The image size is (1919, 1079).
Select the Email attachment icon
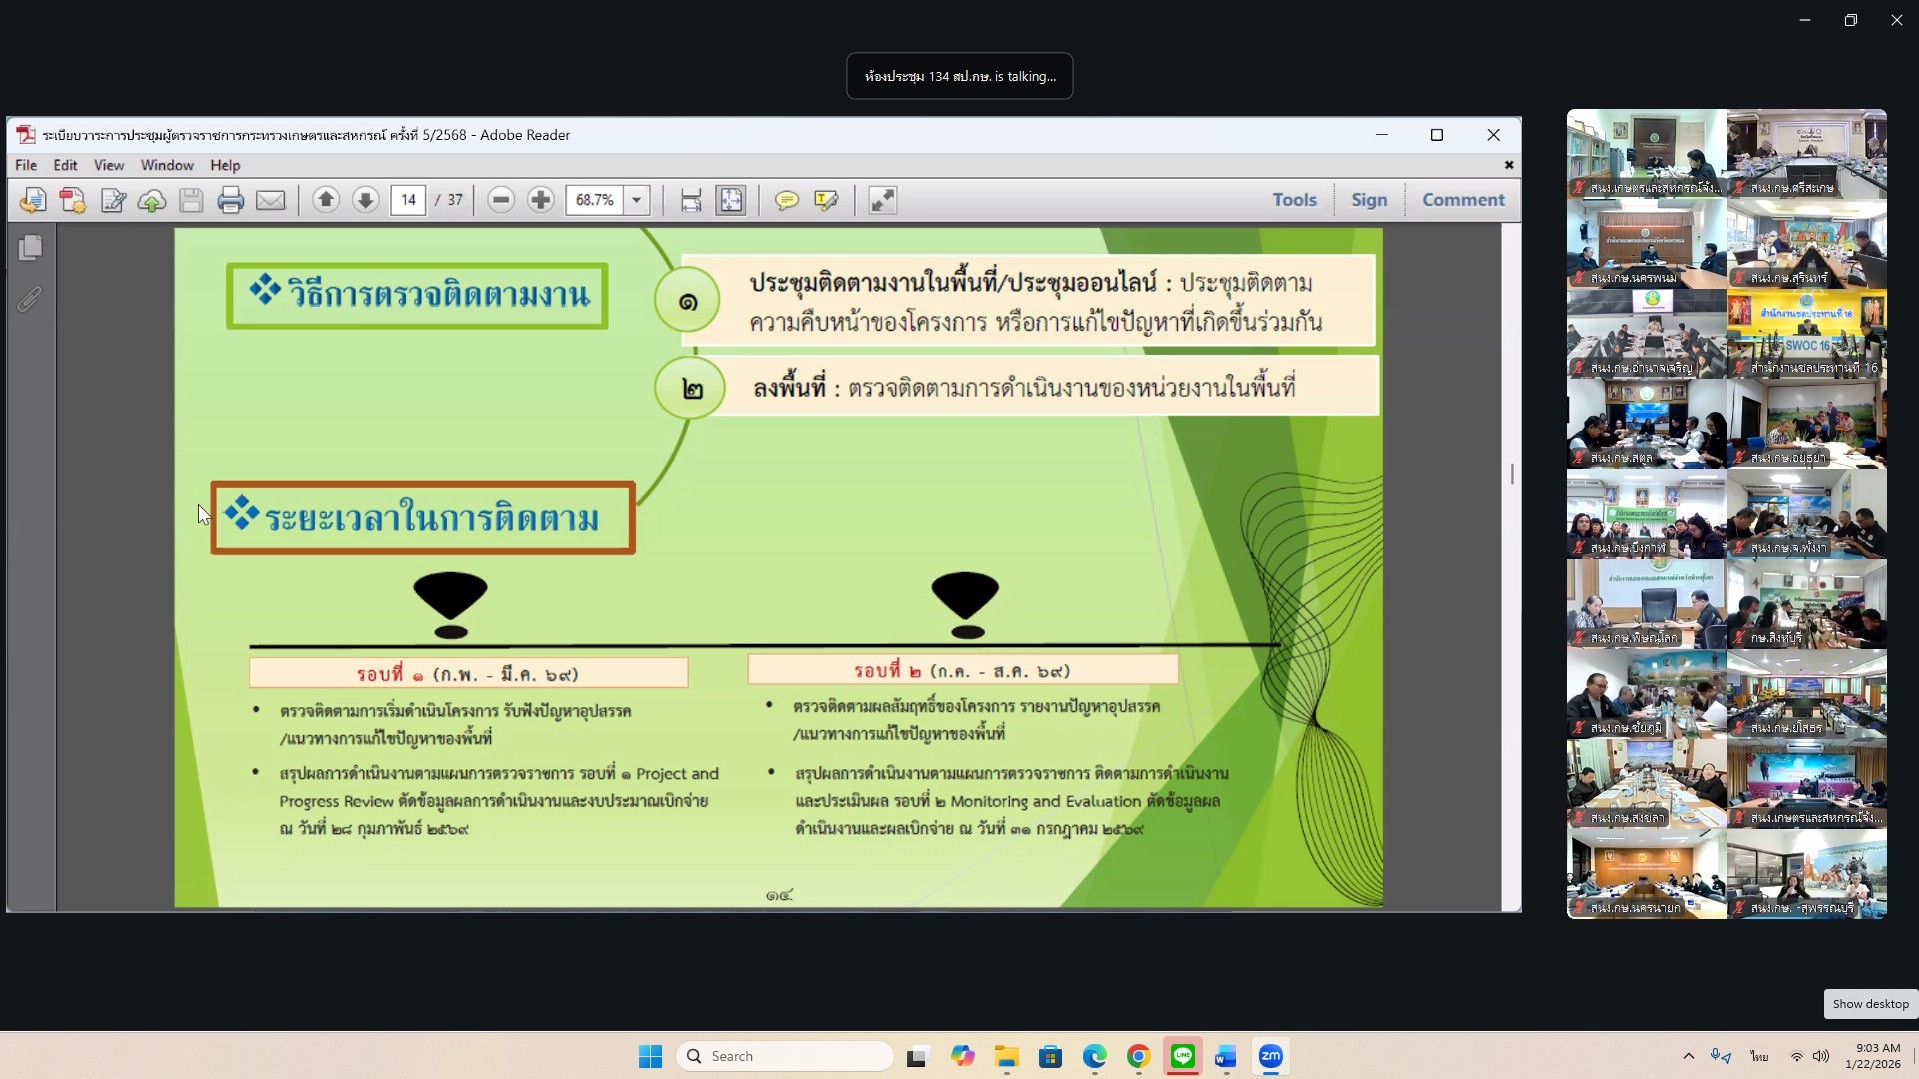pos(271,200)
